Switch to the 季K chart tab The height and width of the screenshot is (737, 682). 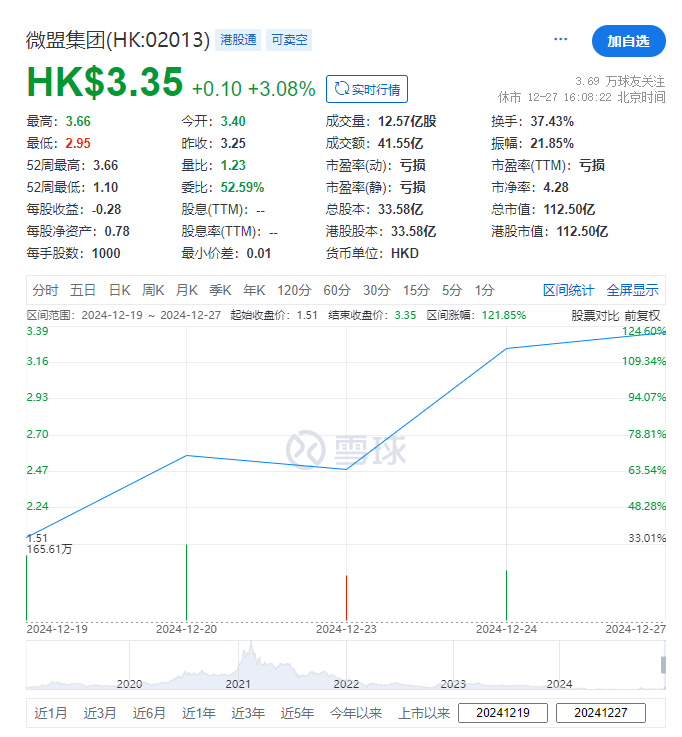220,290
